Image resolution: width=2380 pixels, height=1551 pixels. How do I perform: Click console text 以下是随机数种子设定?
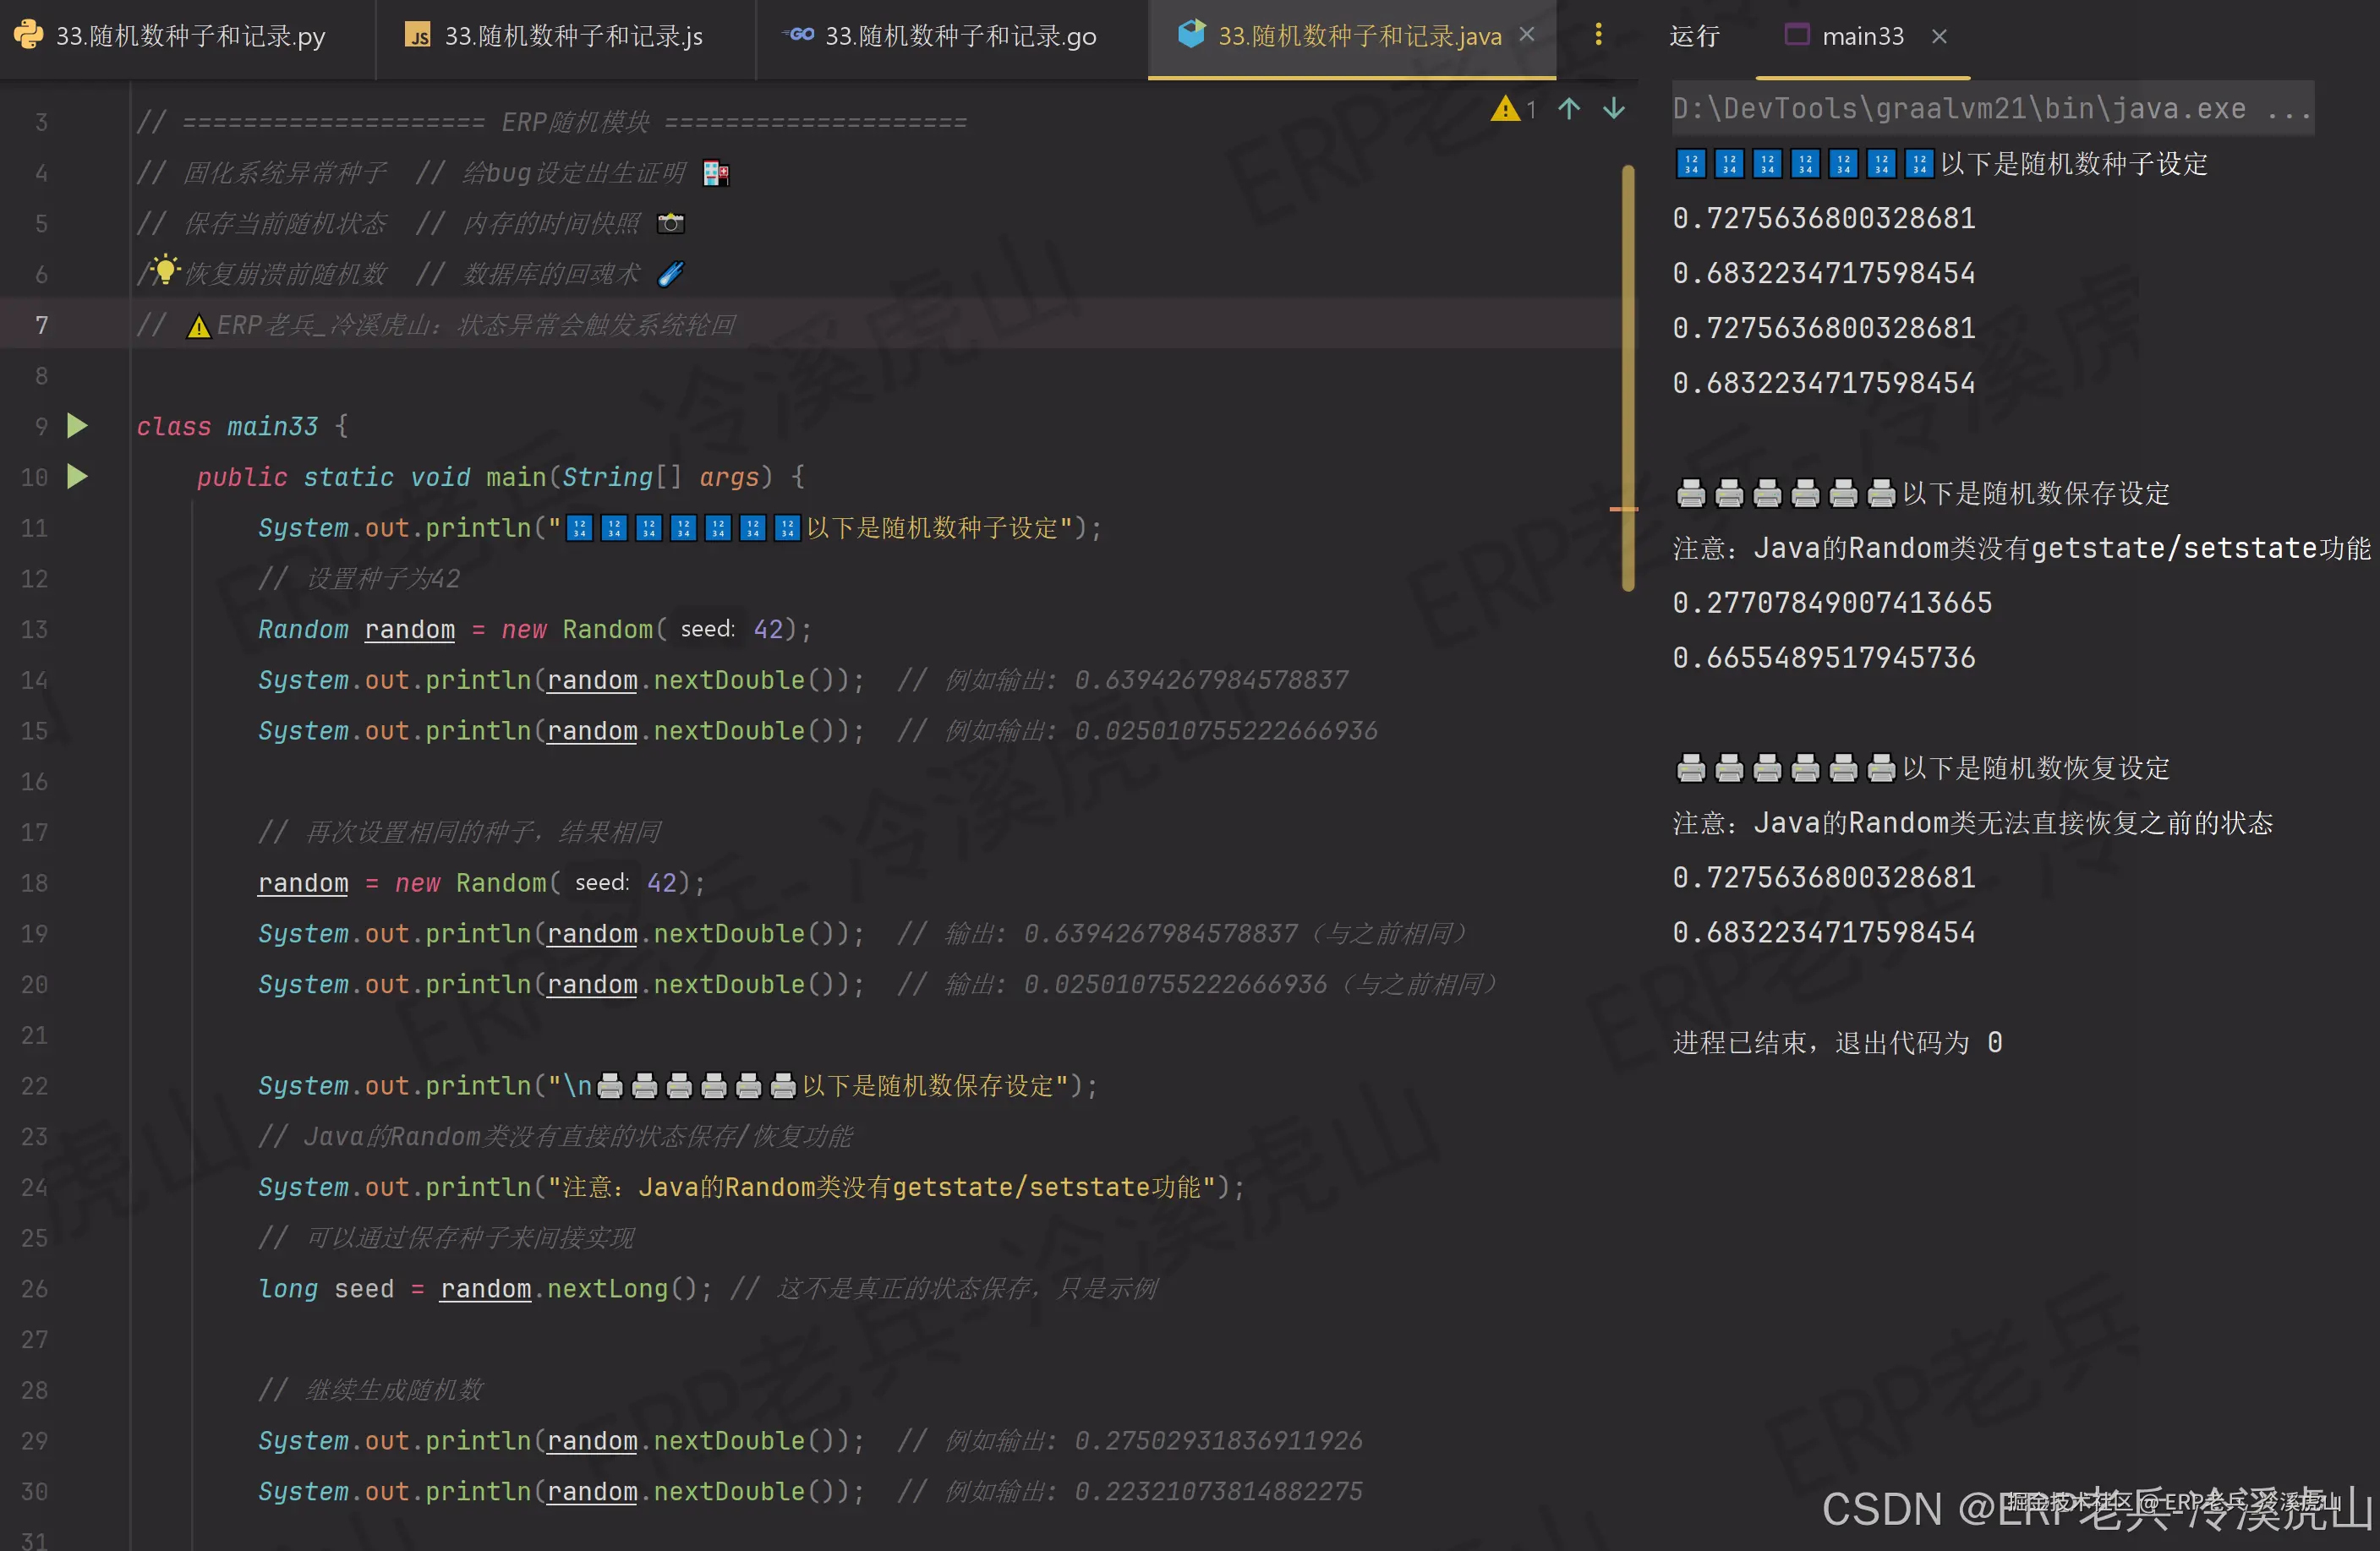2074,164
